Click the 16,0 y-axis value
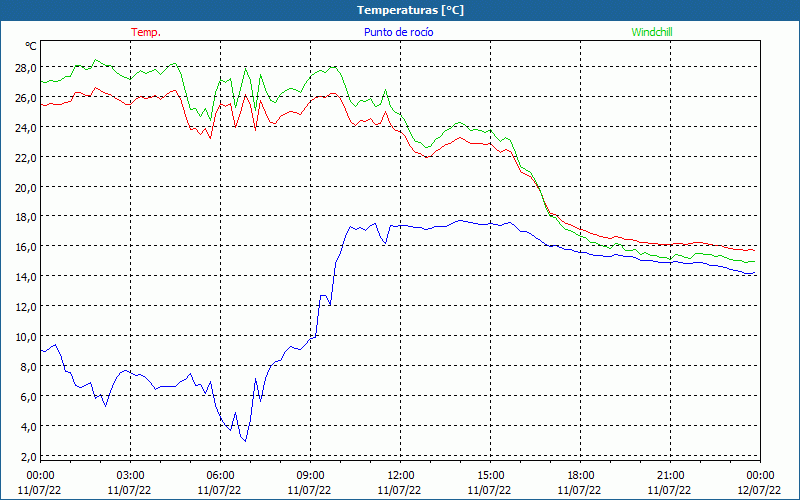Viewport: 800px width, 500px height. click(26, 247)
